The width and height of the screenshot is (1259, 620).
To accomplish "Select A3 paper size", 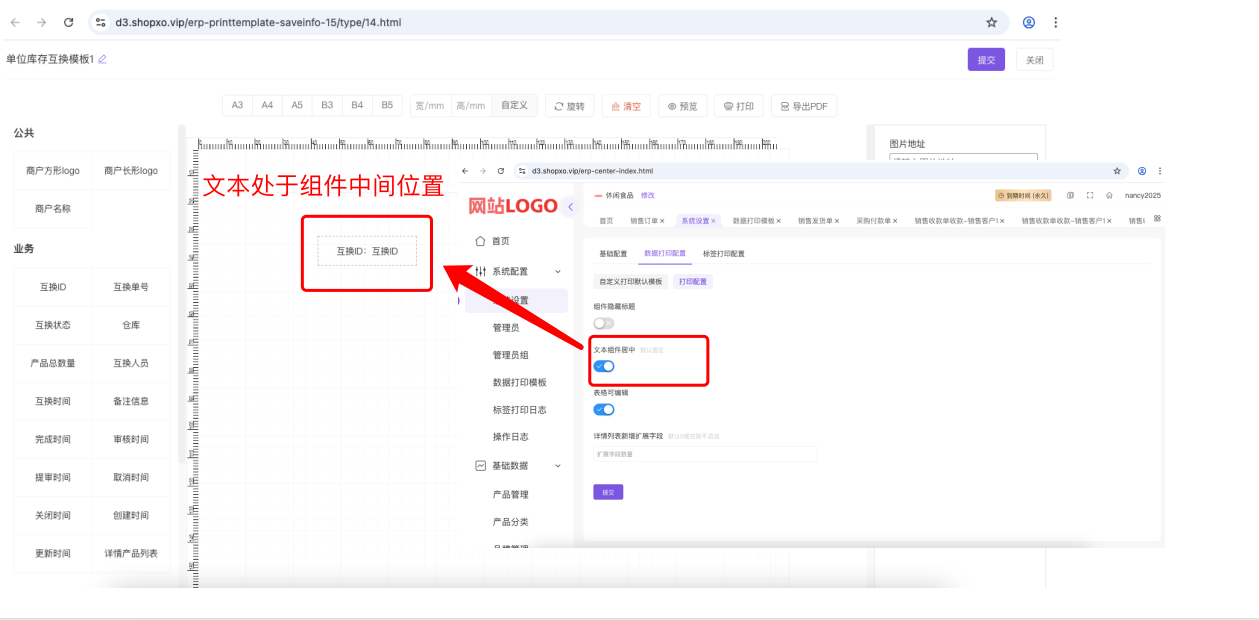I will point(237,105).
